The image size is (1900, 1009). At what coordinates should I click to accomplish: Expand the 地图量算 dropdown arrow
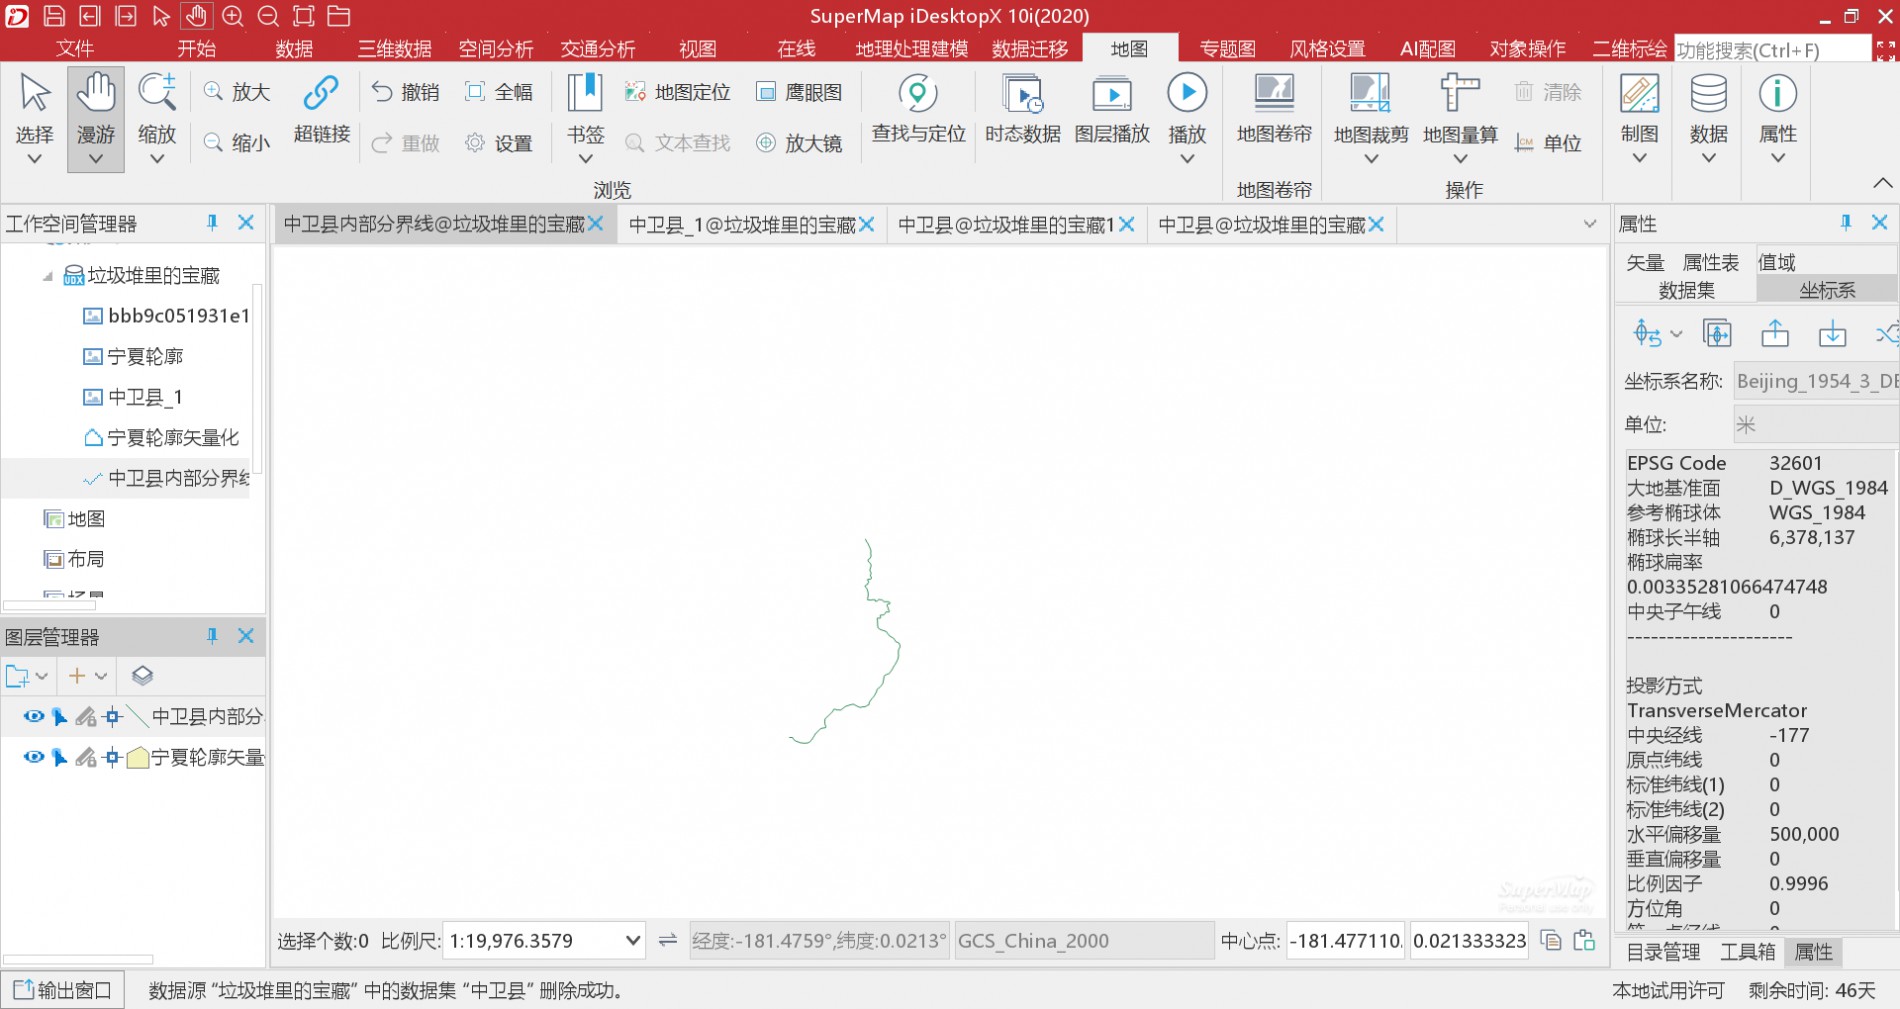pyautogui.click(x=1460, y=158)
